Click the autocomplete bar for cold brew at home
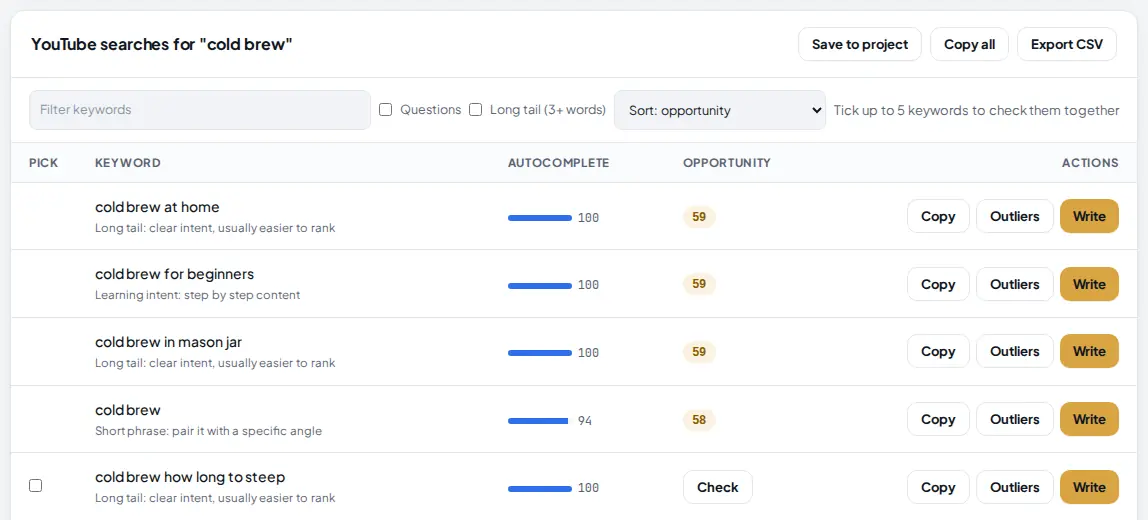The height and width of the screenshot is (520, 1148). [540, 218]
